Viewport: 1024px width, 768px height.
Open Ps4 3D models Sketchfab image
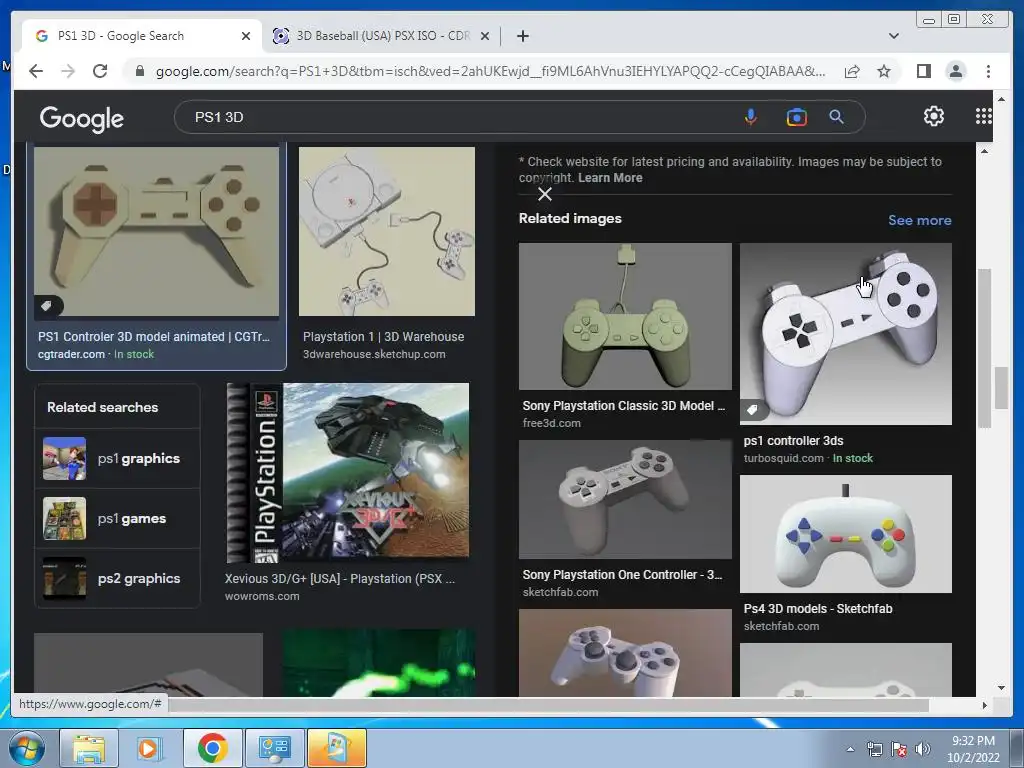846,534
